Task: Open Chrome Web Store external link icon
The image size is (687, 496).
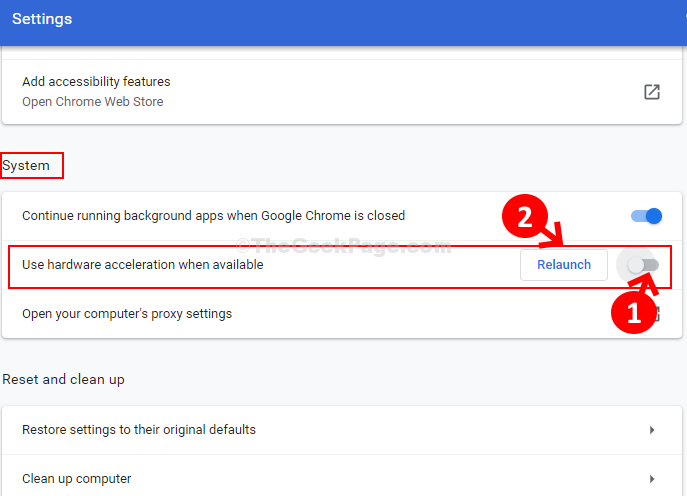Action: tap(652, 92)
